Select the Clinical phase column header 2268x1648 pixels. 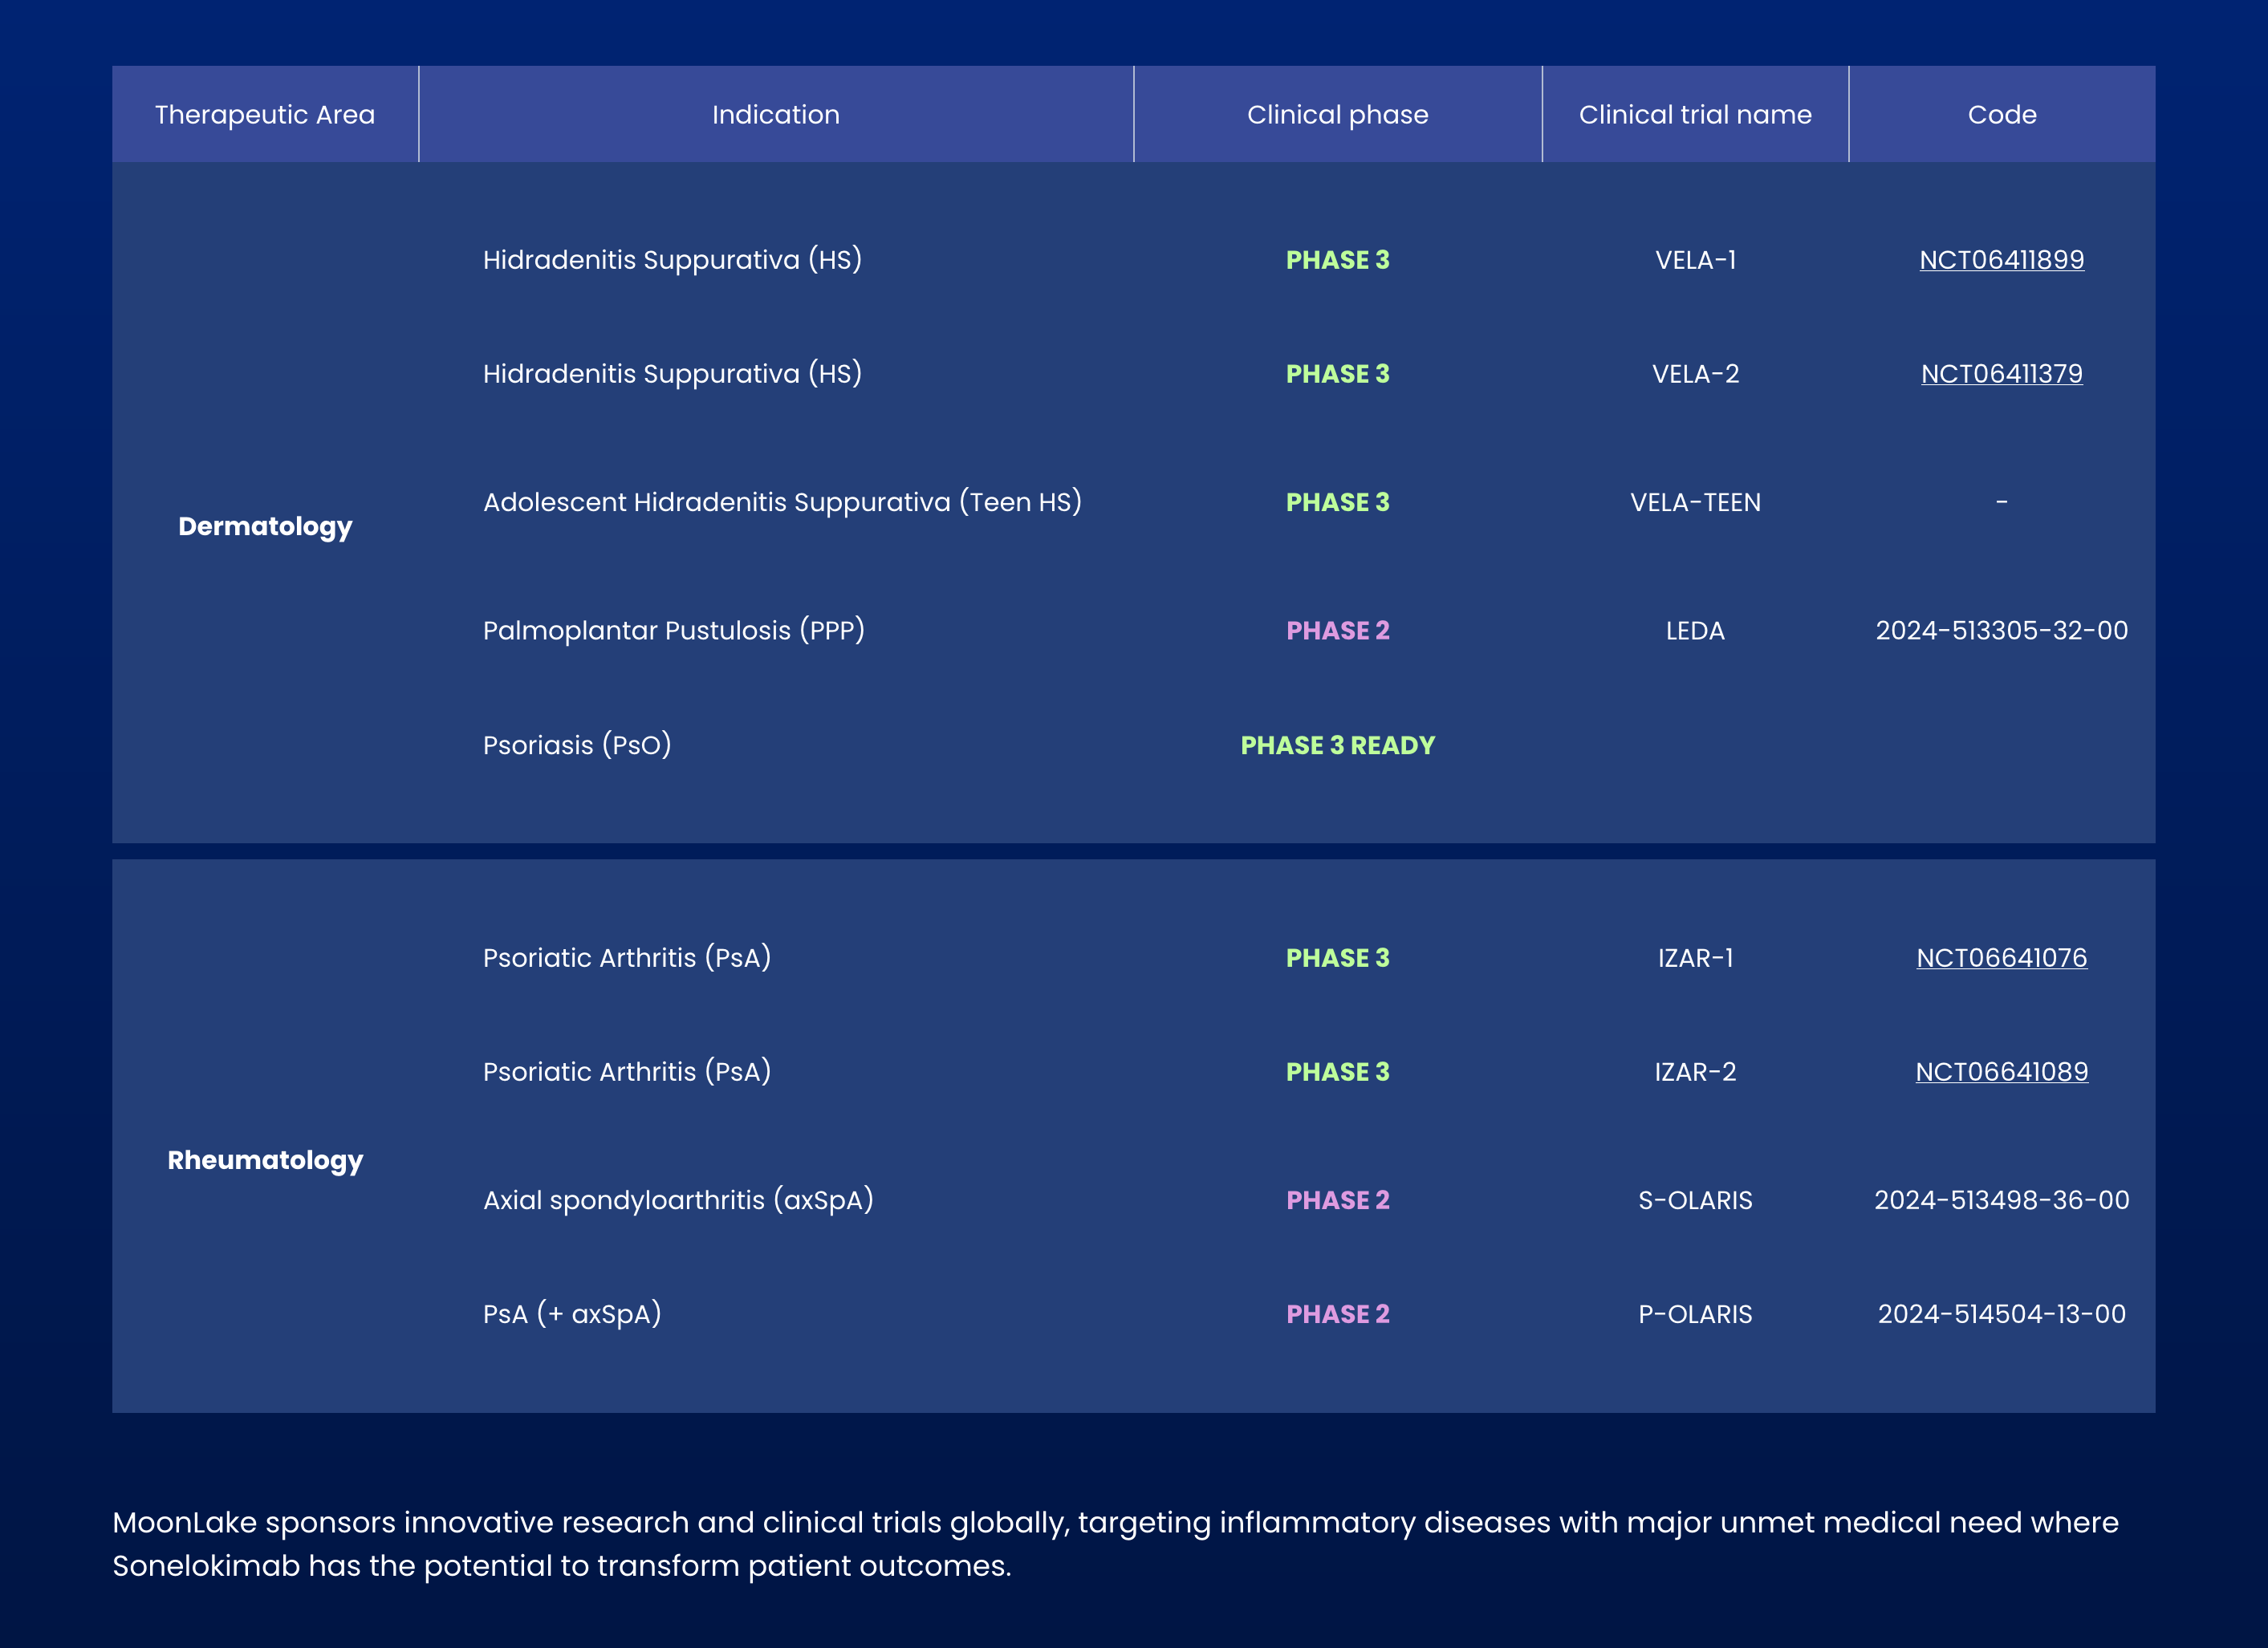[1337, 114]
